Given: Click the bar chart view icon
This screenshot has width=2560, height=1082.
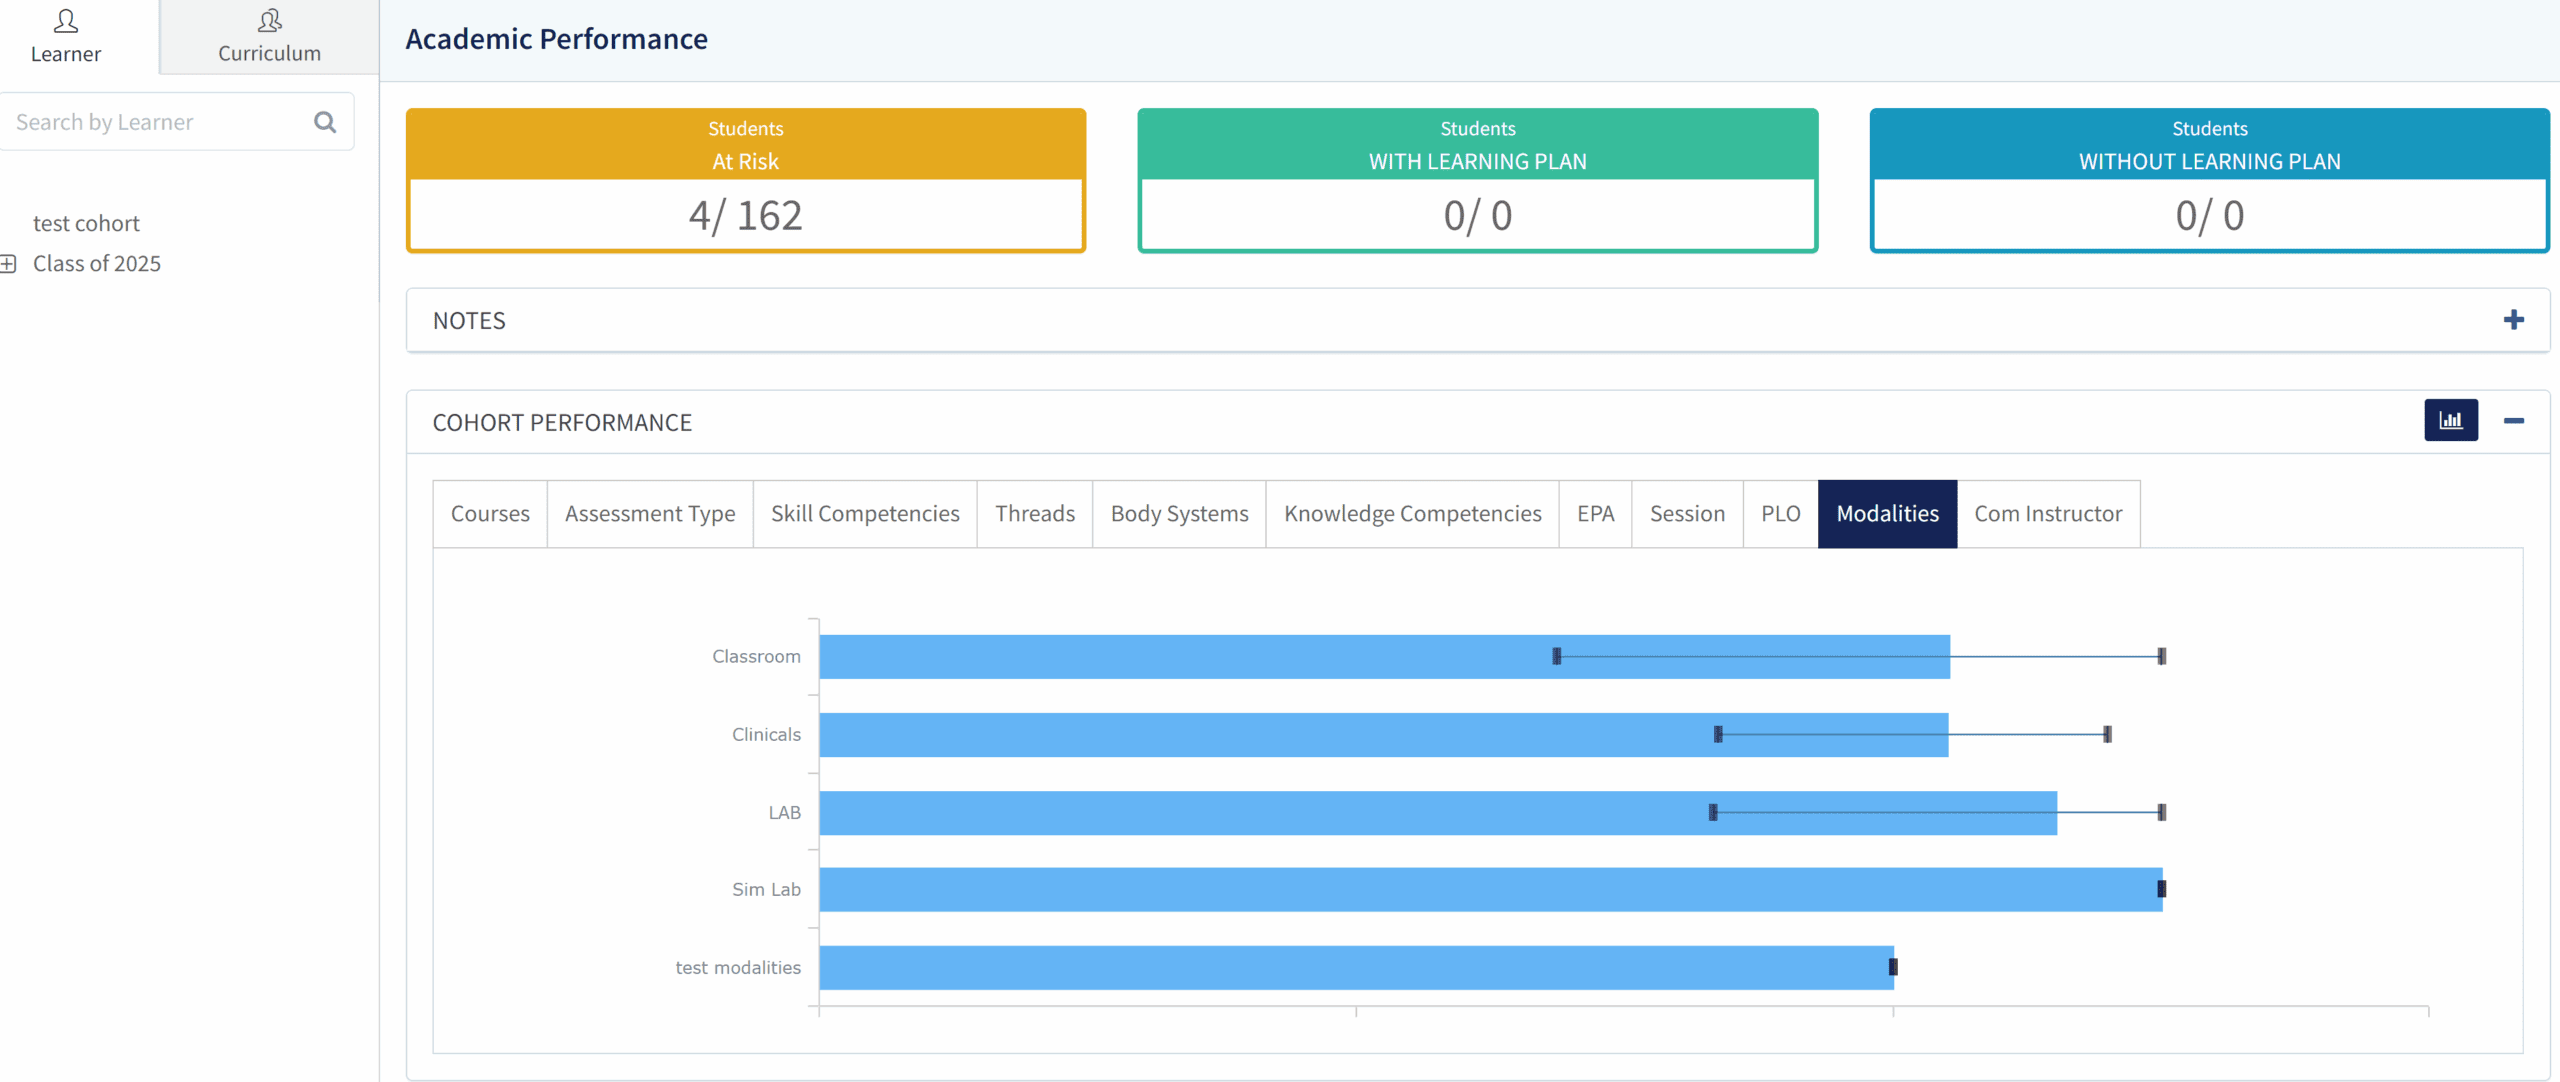Looking at the screenshot, I should (x=2450, y=420).
